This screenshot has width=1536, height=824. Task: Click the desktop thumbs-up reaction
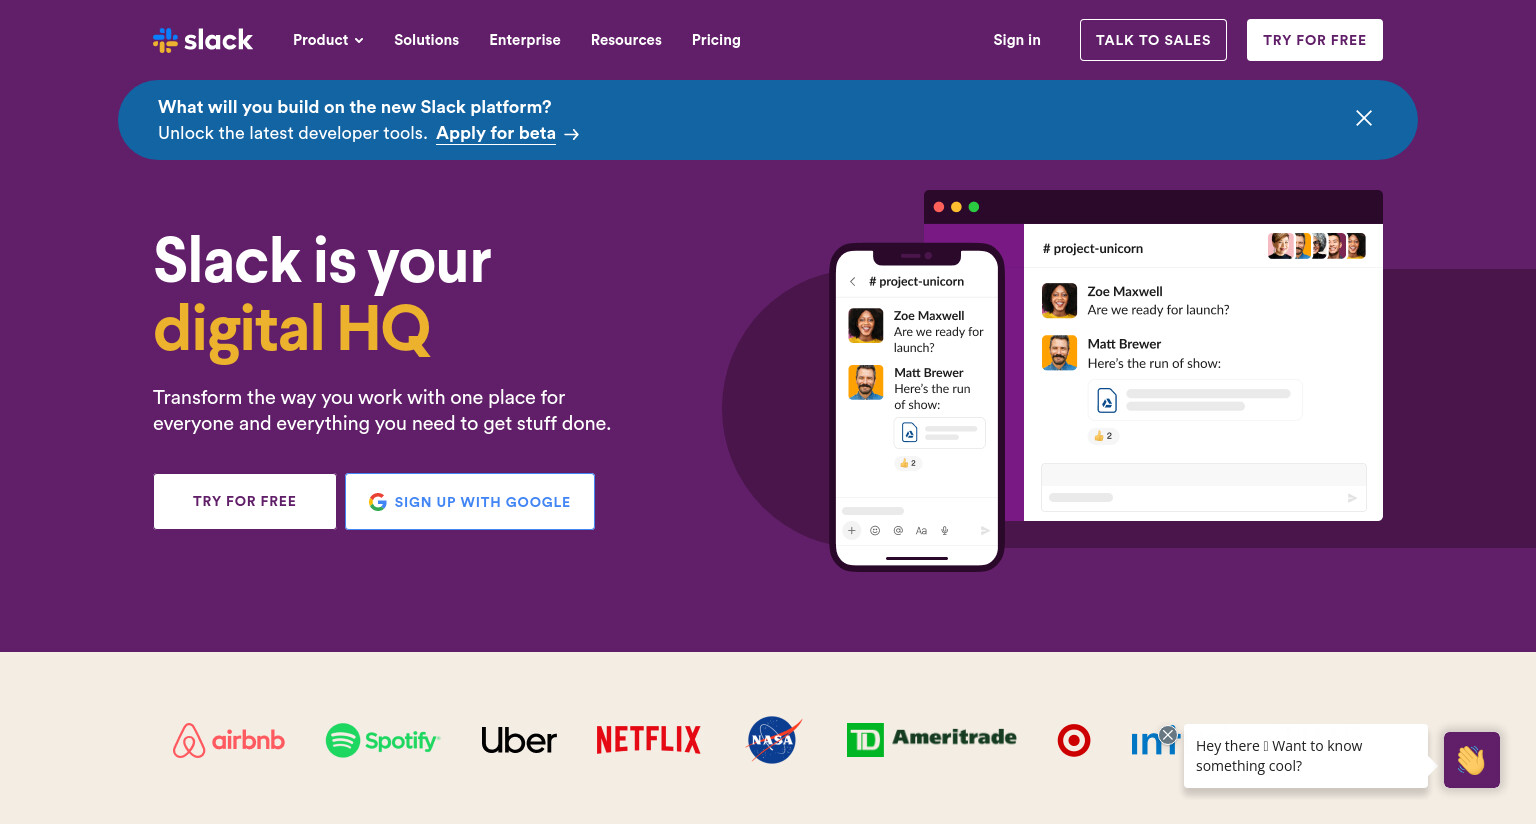pyautogui.click(x=1103, y=436)
